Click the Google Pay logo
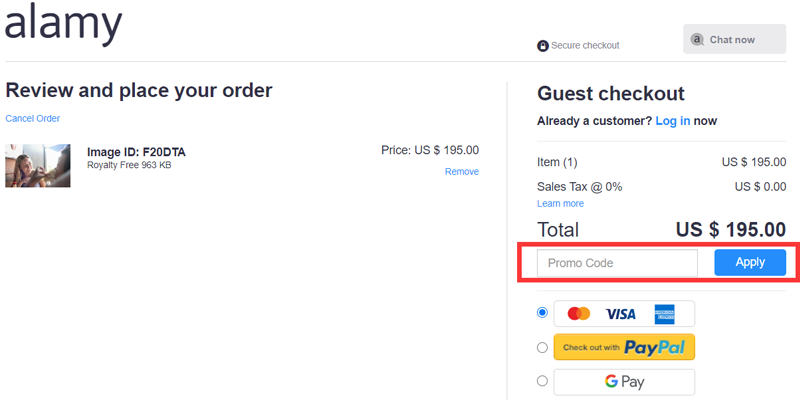800x400 pixels. pos(624,381)
